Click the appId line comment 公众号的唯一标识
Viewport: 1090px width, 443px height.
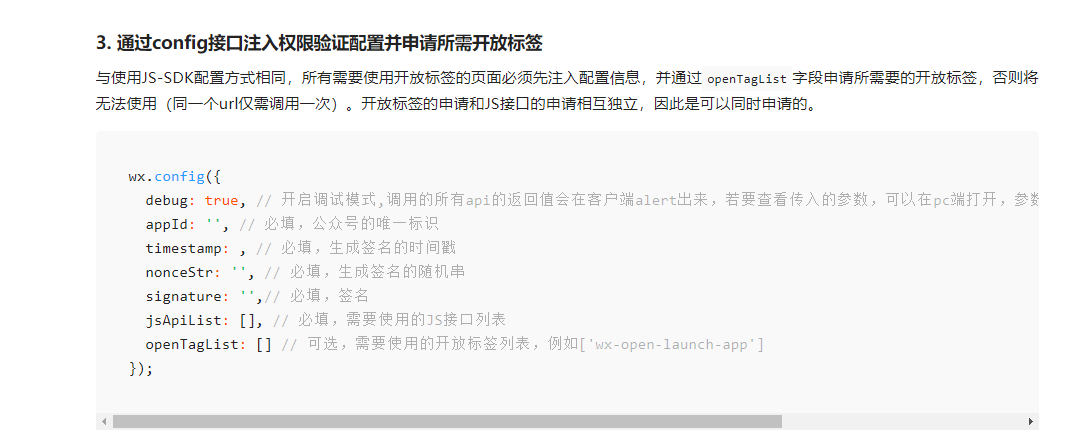coord(339,224)
